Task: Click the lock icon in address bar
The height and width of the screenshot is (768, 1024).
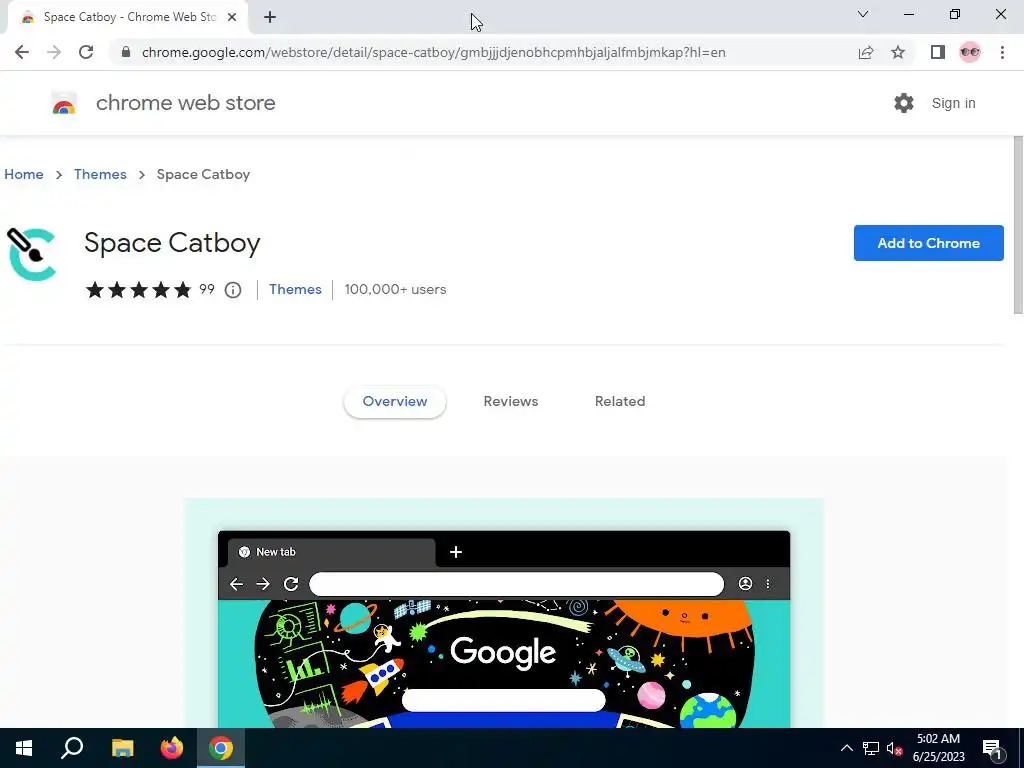Action: tap(126, 52)
